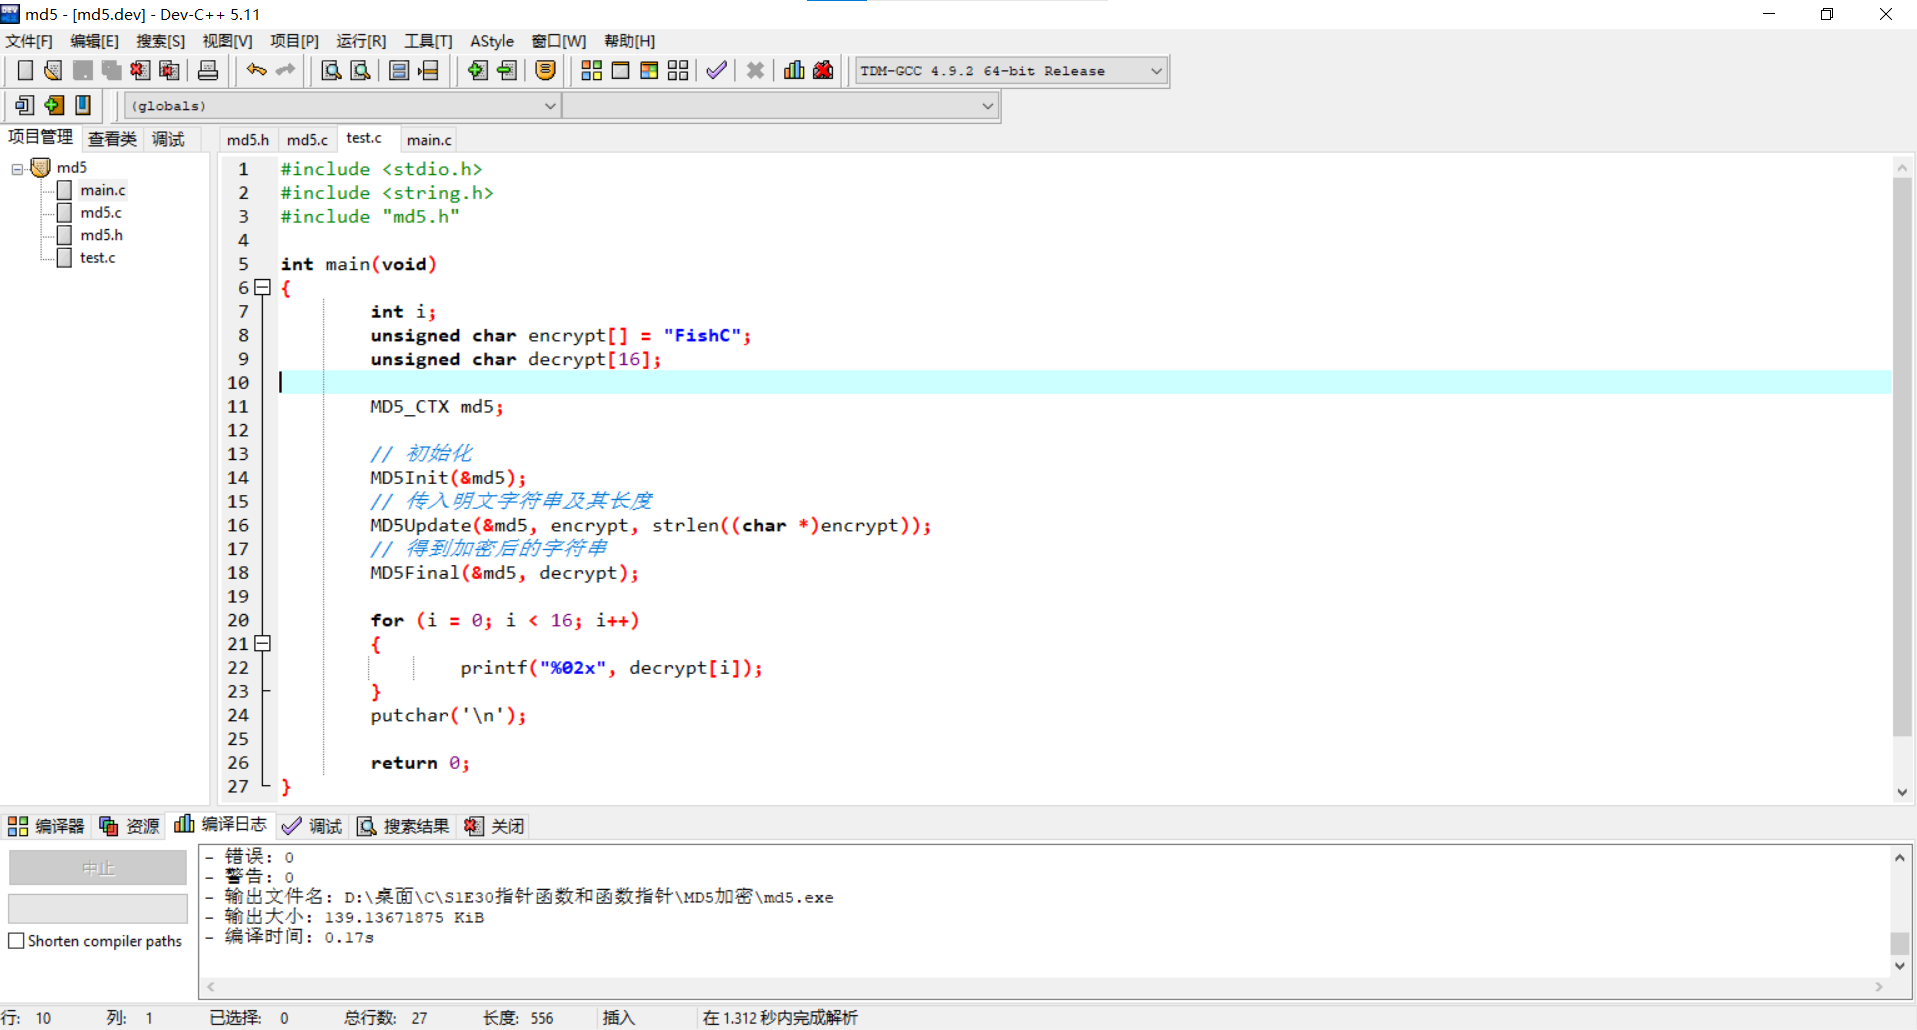Image resolution: width=1917 pixels, height=1030 pixels.
Task: Undo the last edit
Action: point(257,70)
